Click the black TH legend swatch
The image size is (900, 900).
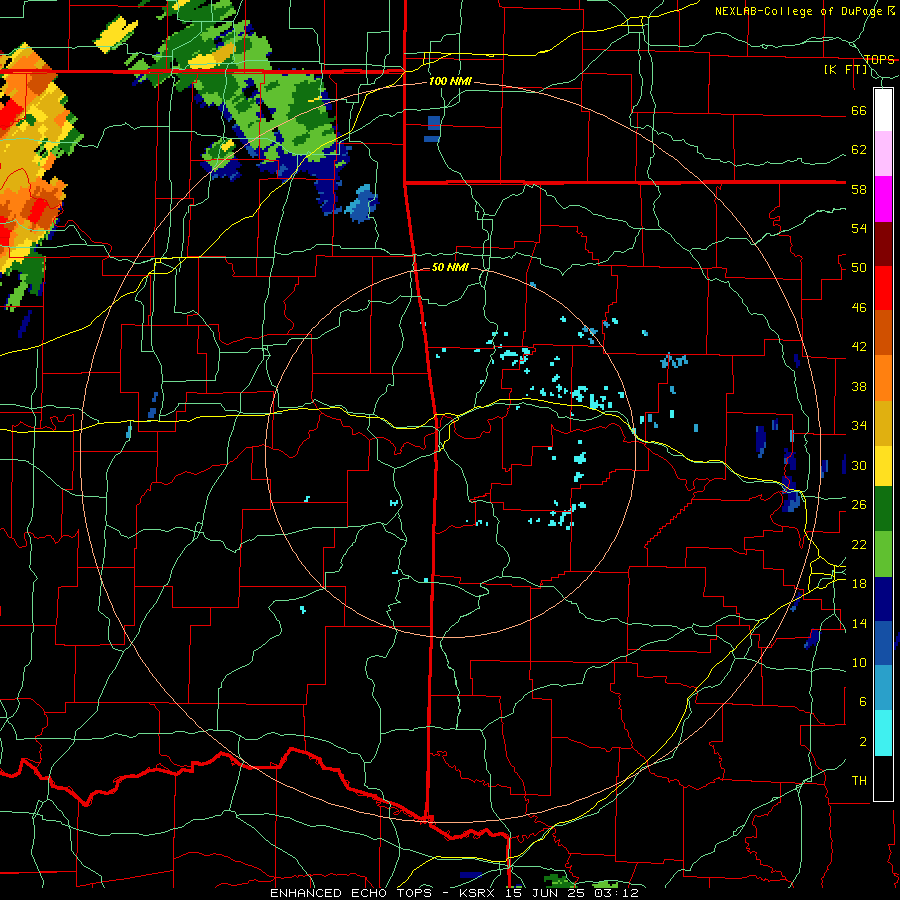(x=883, y=778)
